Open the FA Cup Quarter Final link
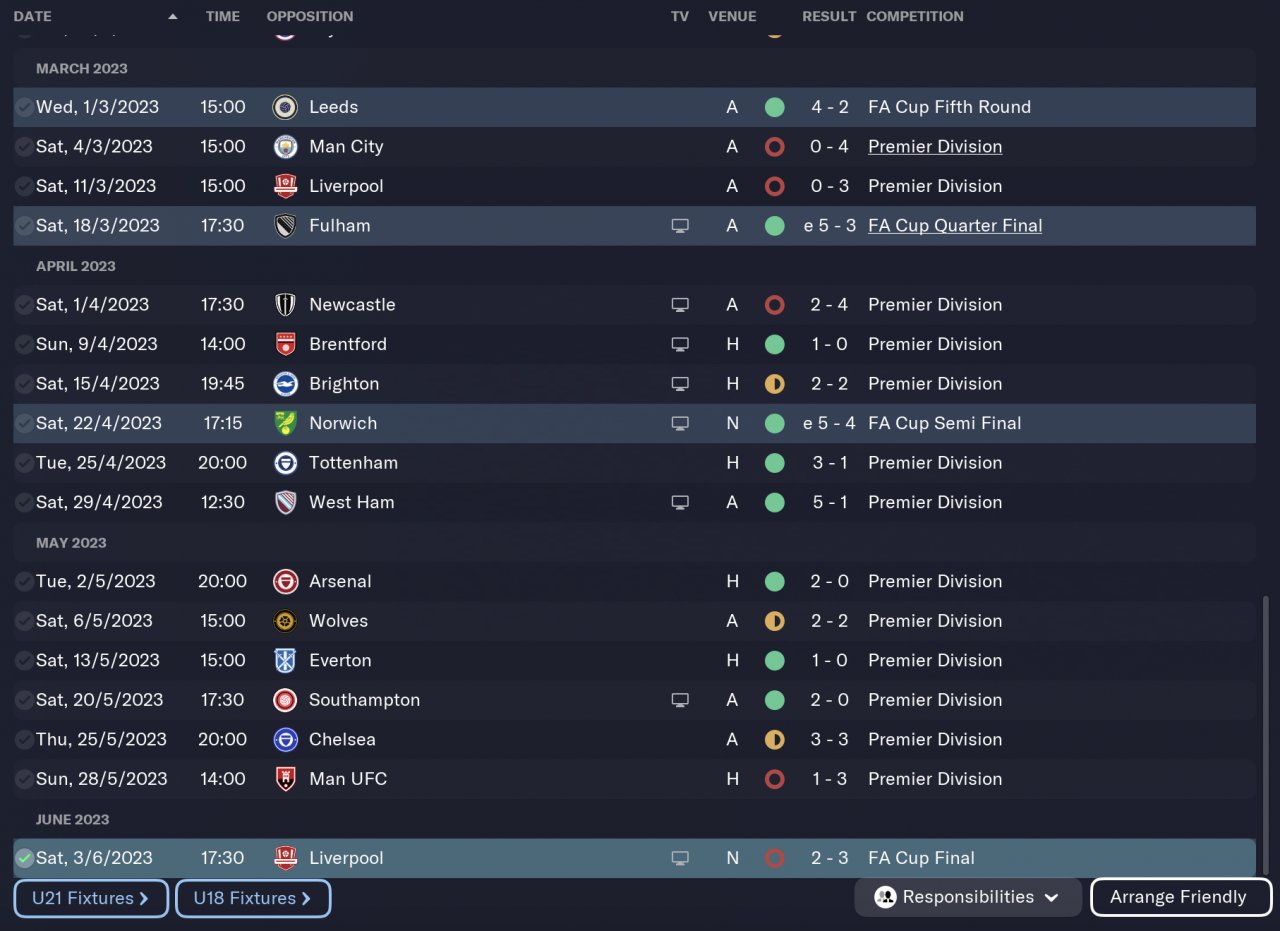The height and width of the screenshot is (931, 1280). (954, 226)
